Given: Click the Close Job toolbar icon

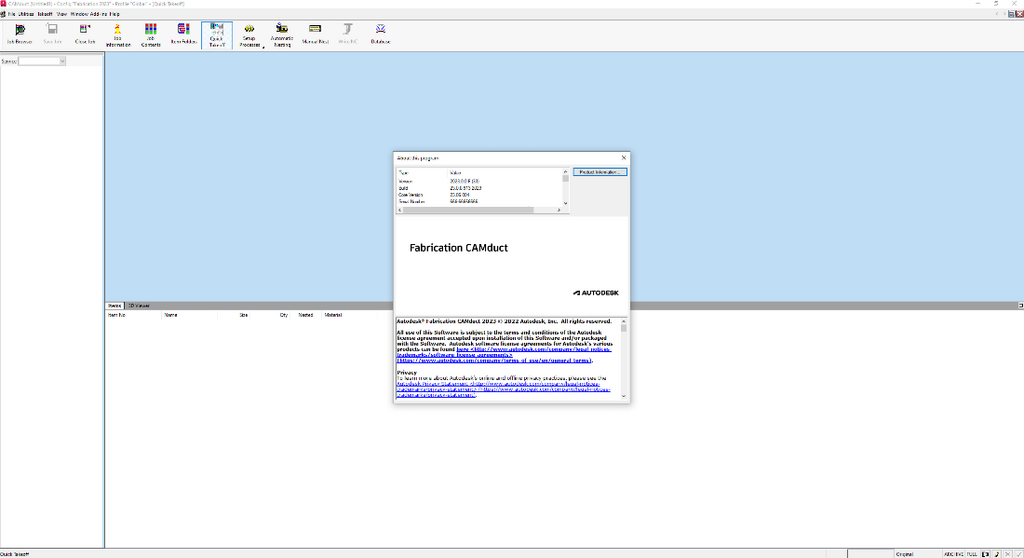Looking at the screenshot, I should click(x=85, y=35).
